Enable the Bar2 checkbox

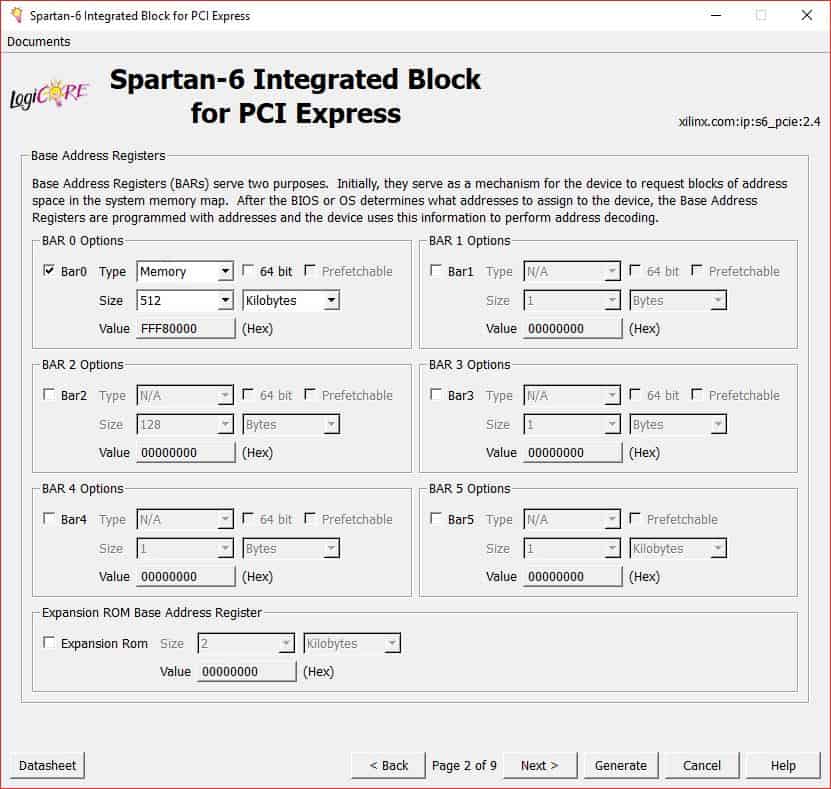(49, 395)
